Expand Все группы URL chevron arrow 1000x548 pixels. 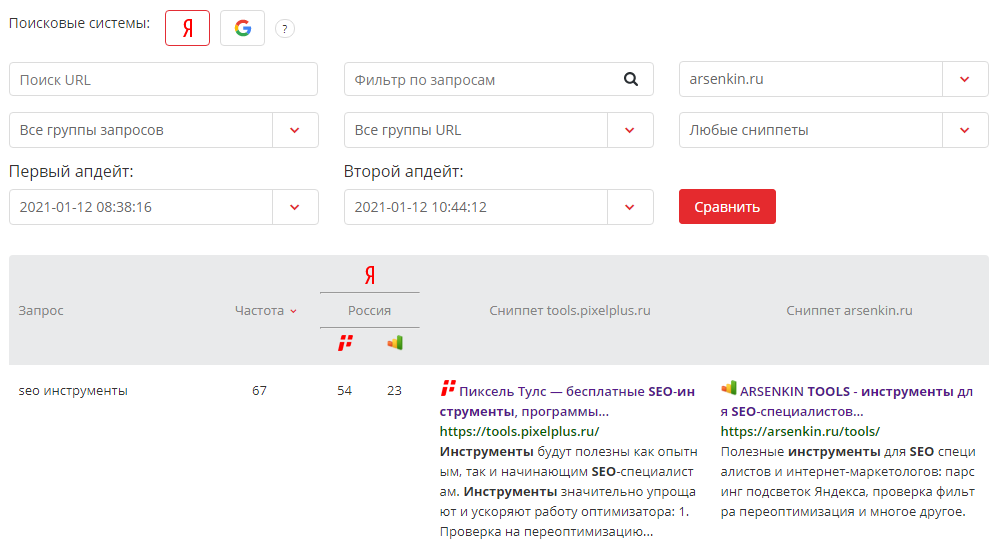tap(629, 130)
